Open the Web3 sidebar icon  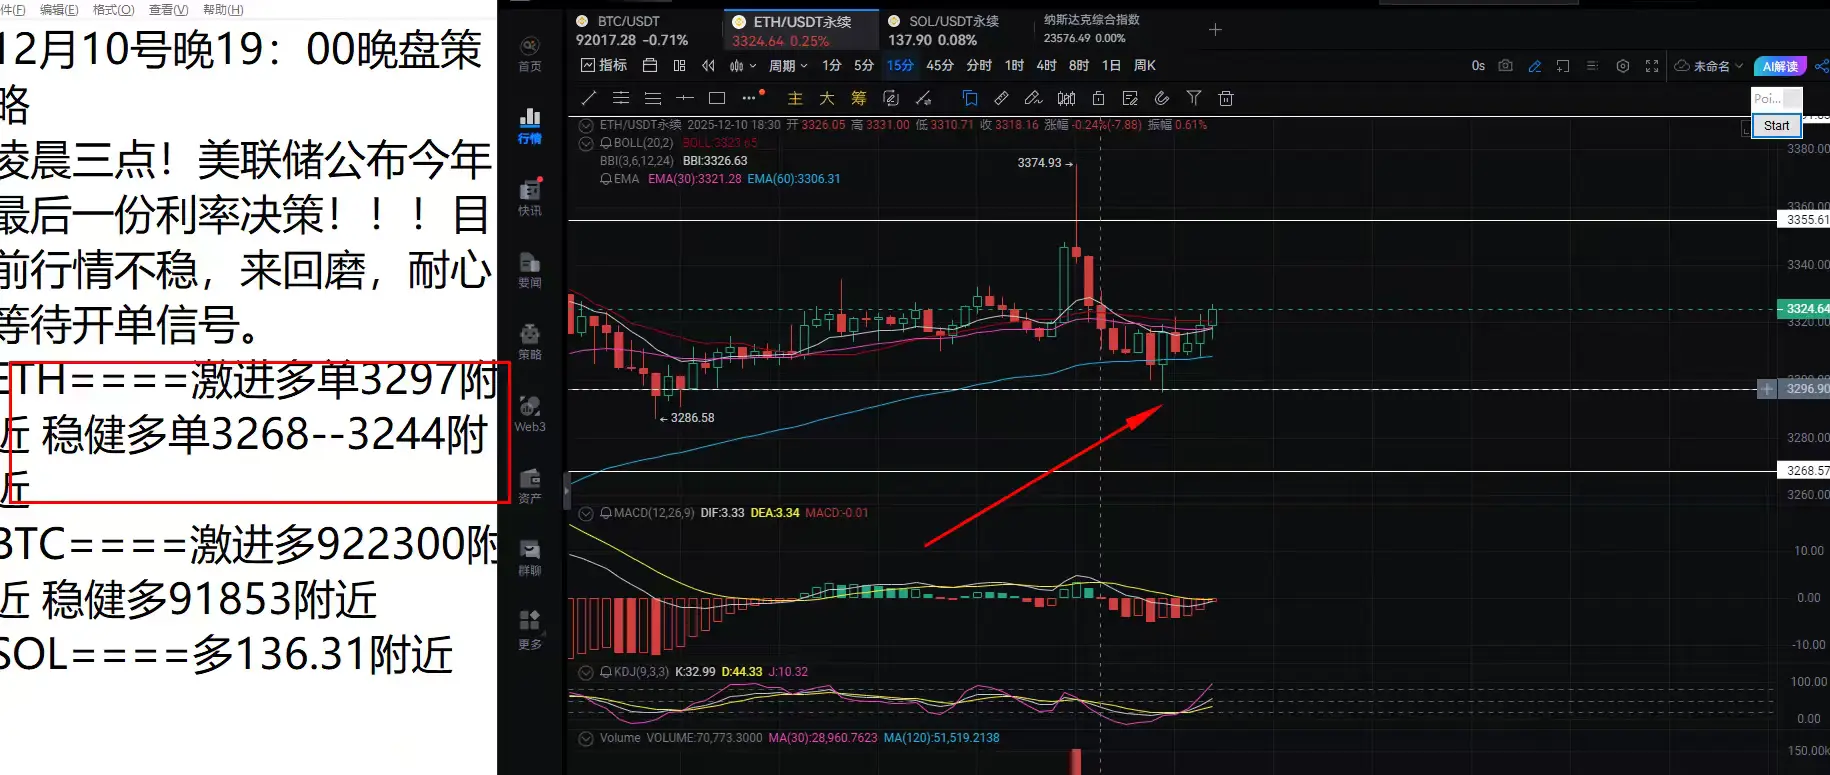coord(530,413)
